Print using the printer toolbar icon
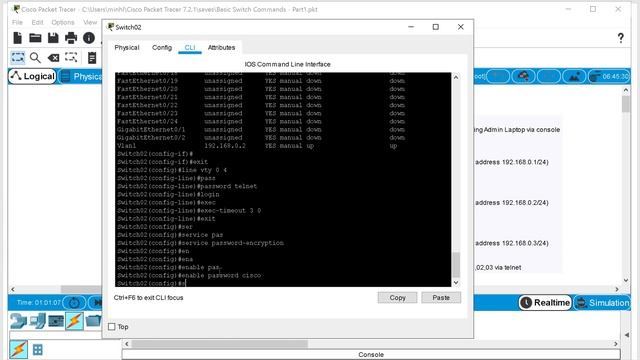Image resolution: width=640 pixels, height=360 pixels. (x=71, y=38)
